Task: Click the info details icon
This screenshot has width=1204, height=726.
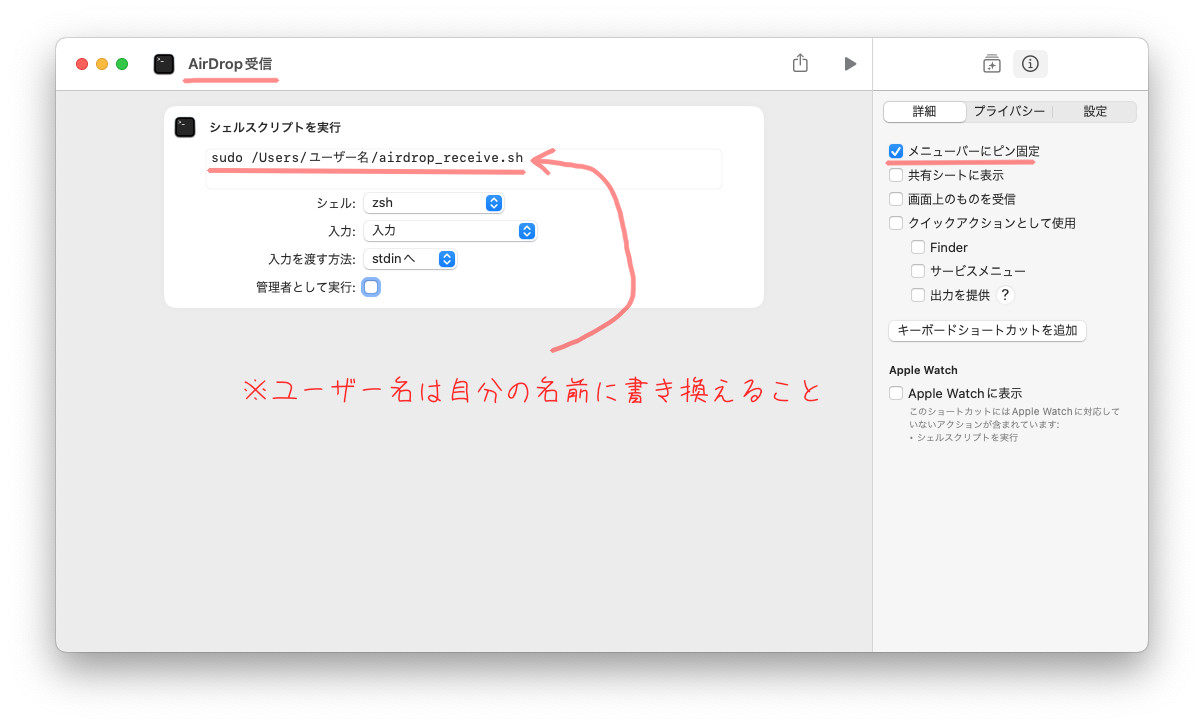Action: (1030, 64)
